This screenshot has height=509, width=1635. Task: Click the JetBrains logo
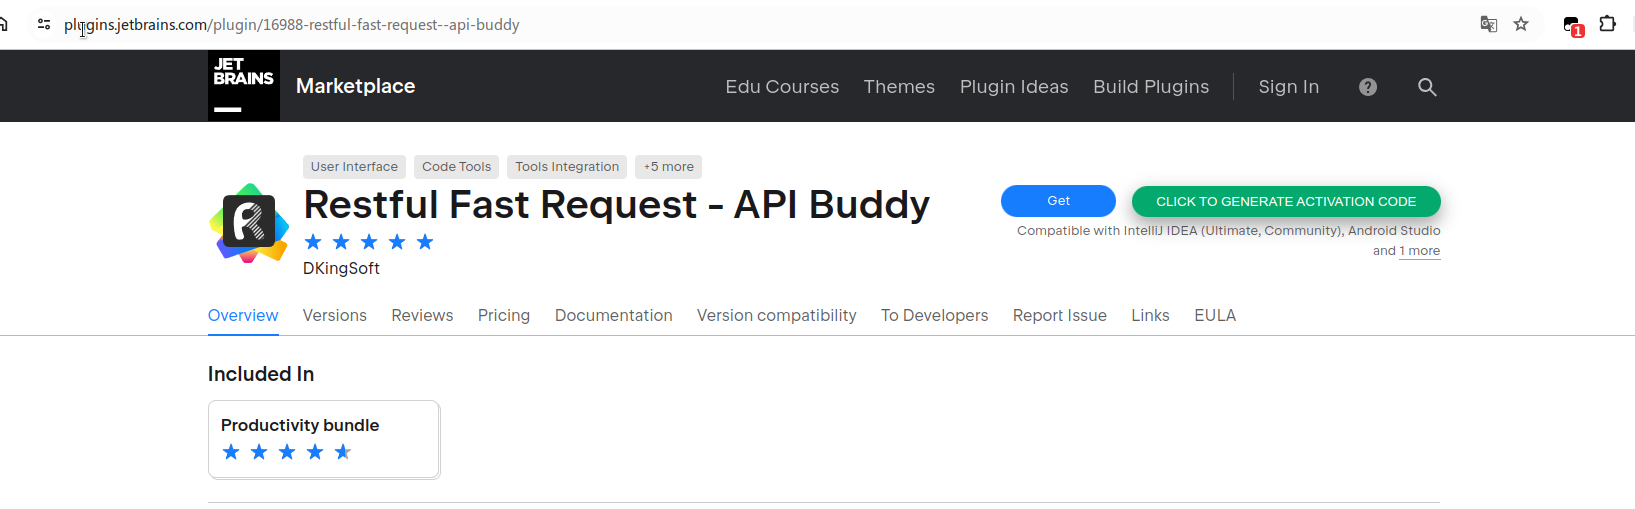pos(244,86)
